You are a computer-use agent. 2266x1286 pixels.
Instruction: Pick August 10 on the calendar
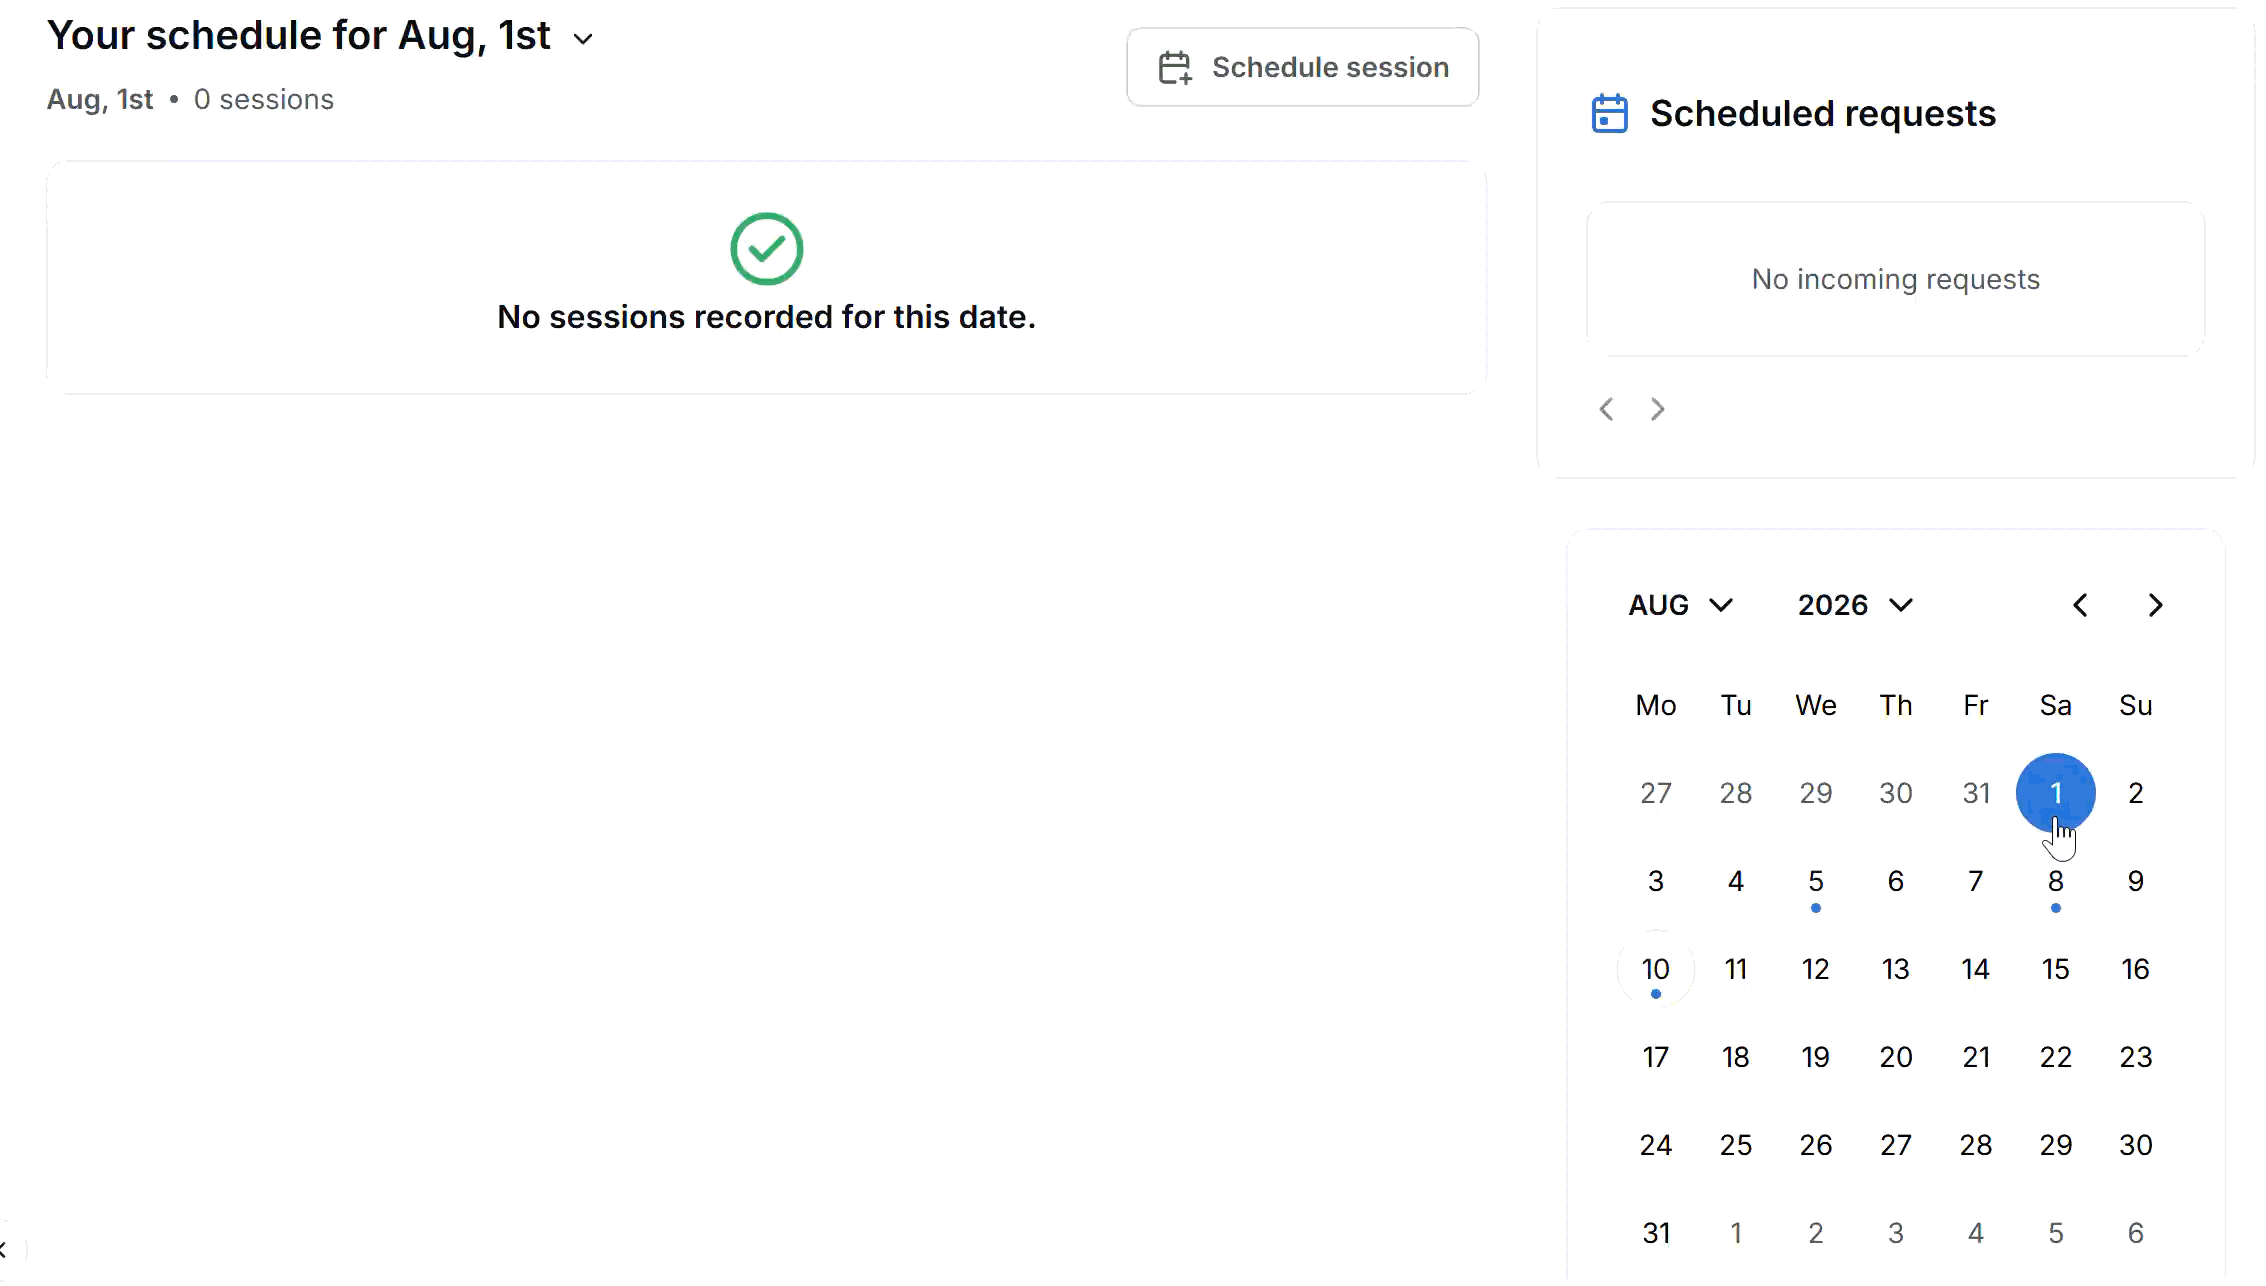1656,969
